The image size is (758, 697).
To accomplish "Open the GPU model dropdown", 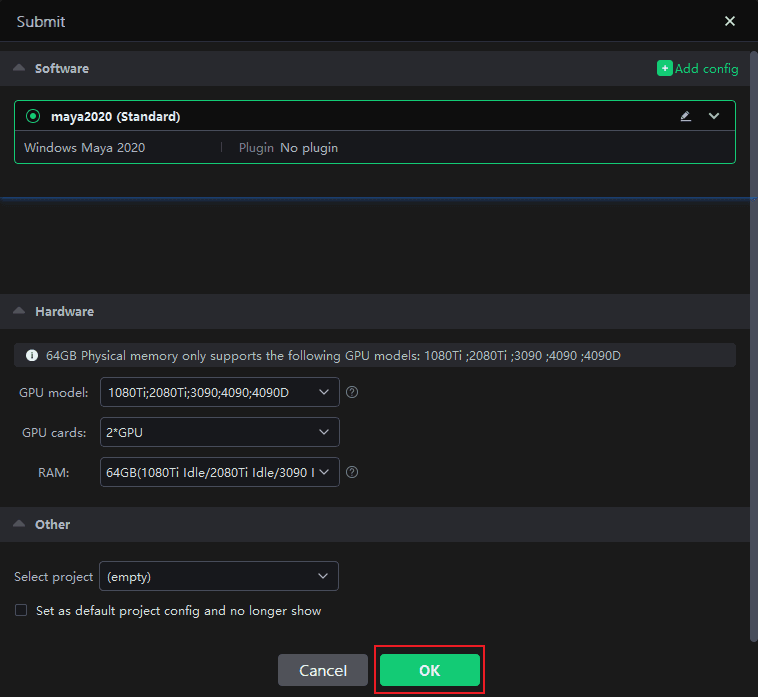I will coord(220,392).
